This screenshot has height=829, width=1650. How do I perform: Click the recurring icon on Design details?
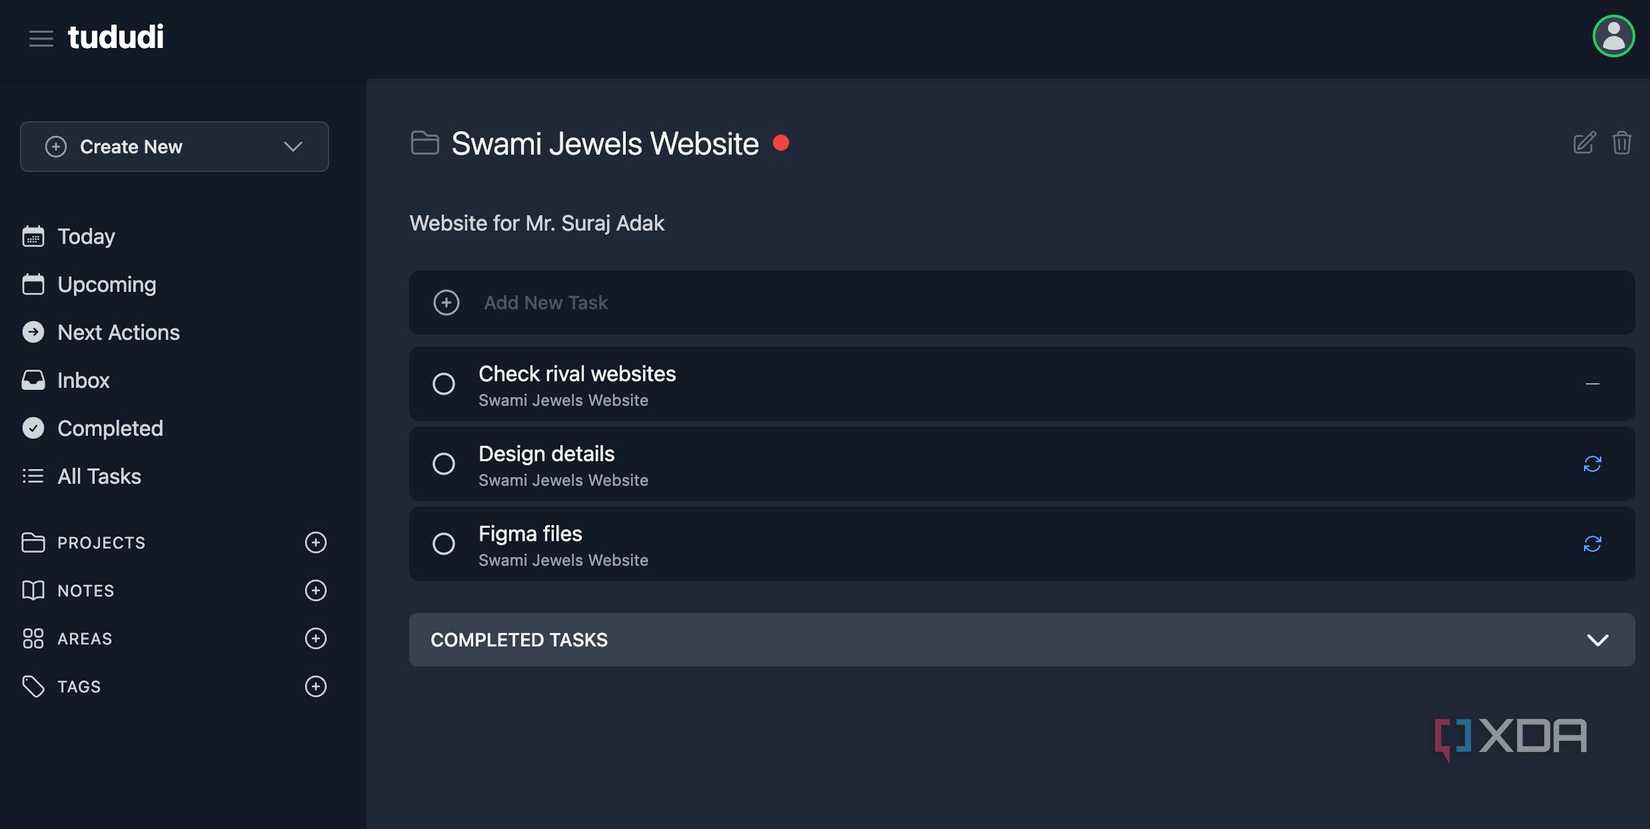point(1592,464)
